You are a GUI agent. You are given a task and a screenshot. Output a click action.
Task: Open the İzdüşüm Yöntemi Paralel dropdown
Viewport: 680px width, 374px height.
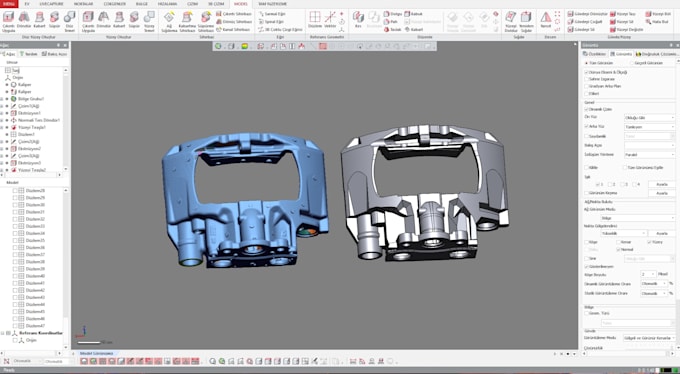[649, 154]
